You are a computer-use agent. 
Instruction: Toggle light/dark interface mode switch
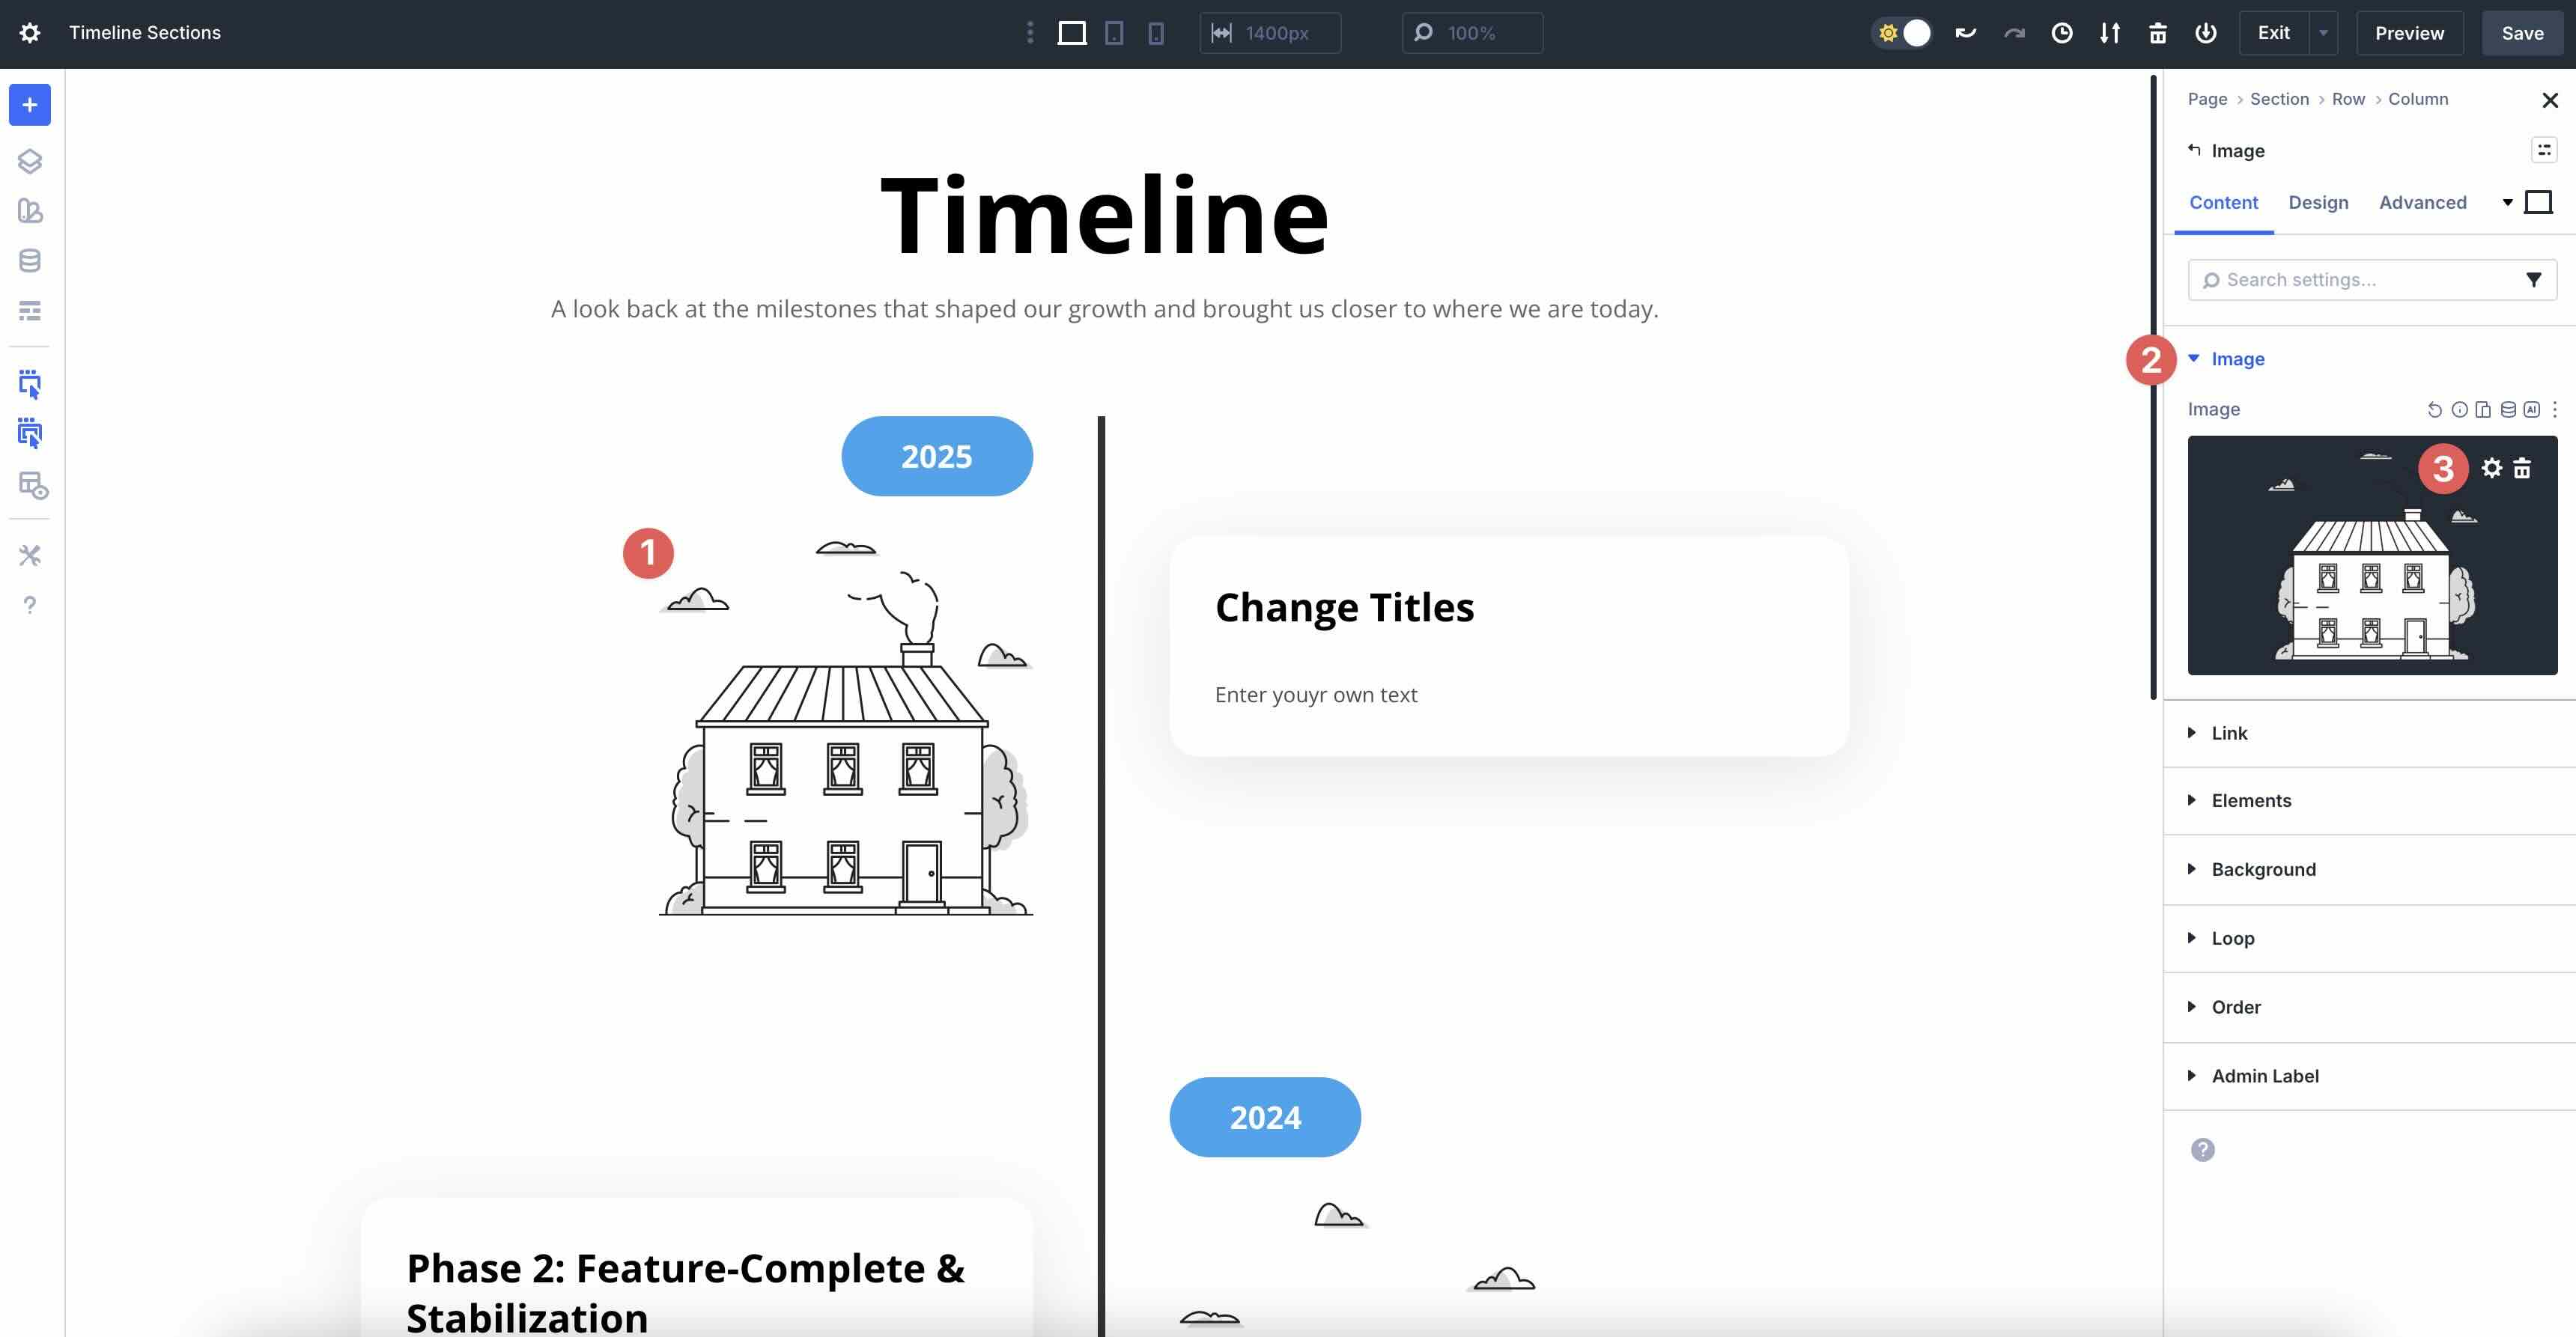click(x=1902, y=33)
